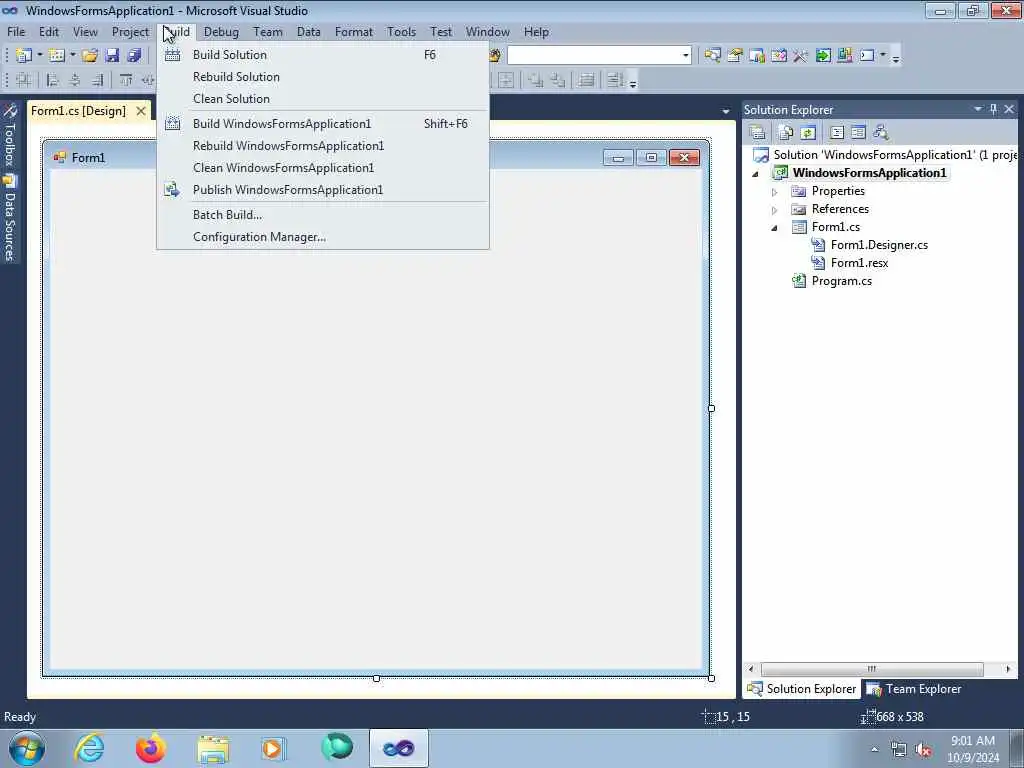This screenshot has height=768, width=1024.
Task: Click the muted volume tray icon
Action: (923, 750)
